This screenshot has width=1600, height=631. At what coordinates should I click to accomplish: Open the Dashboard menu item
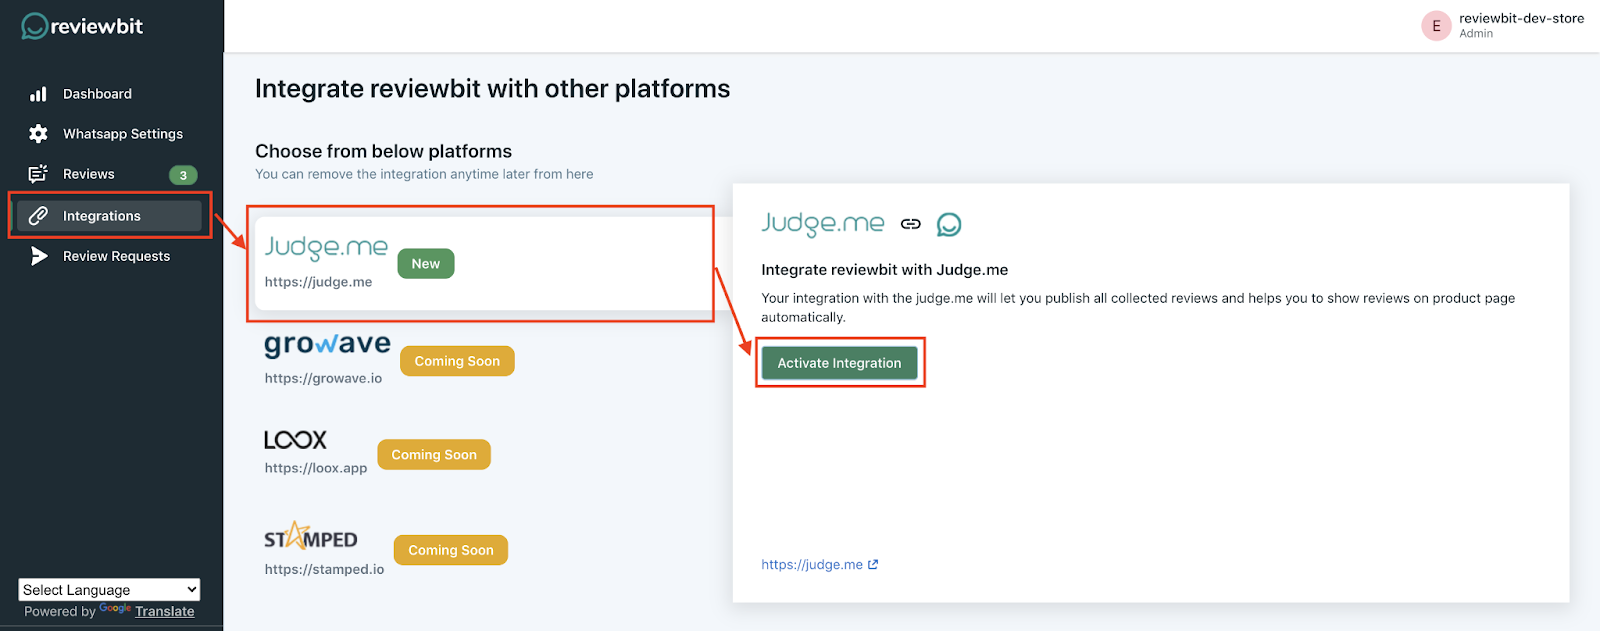click(x=97, y=94)
